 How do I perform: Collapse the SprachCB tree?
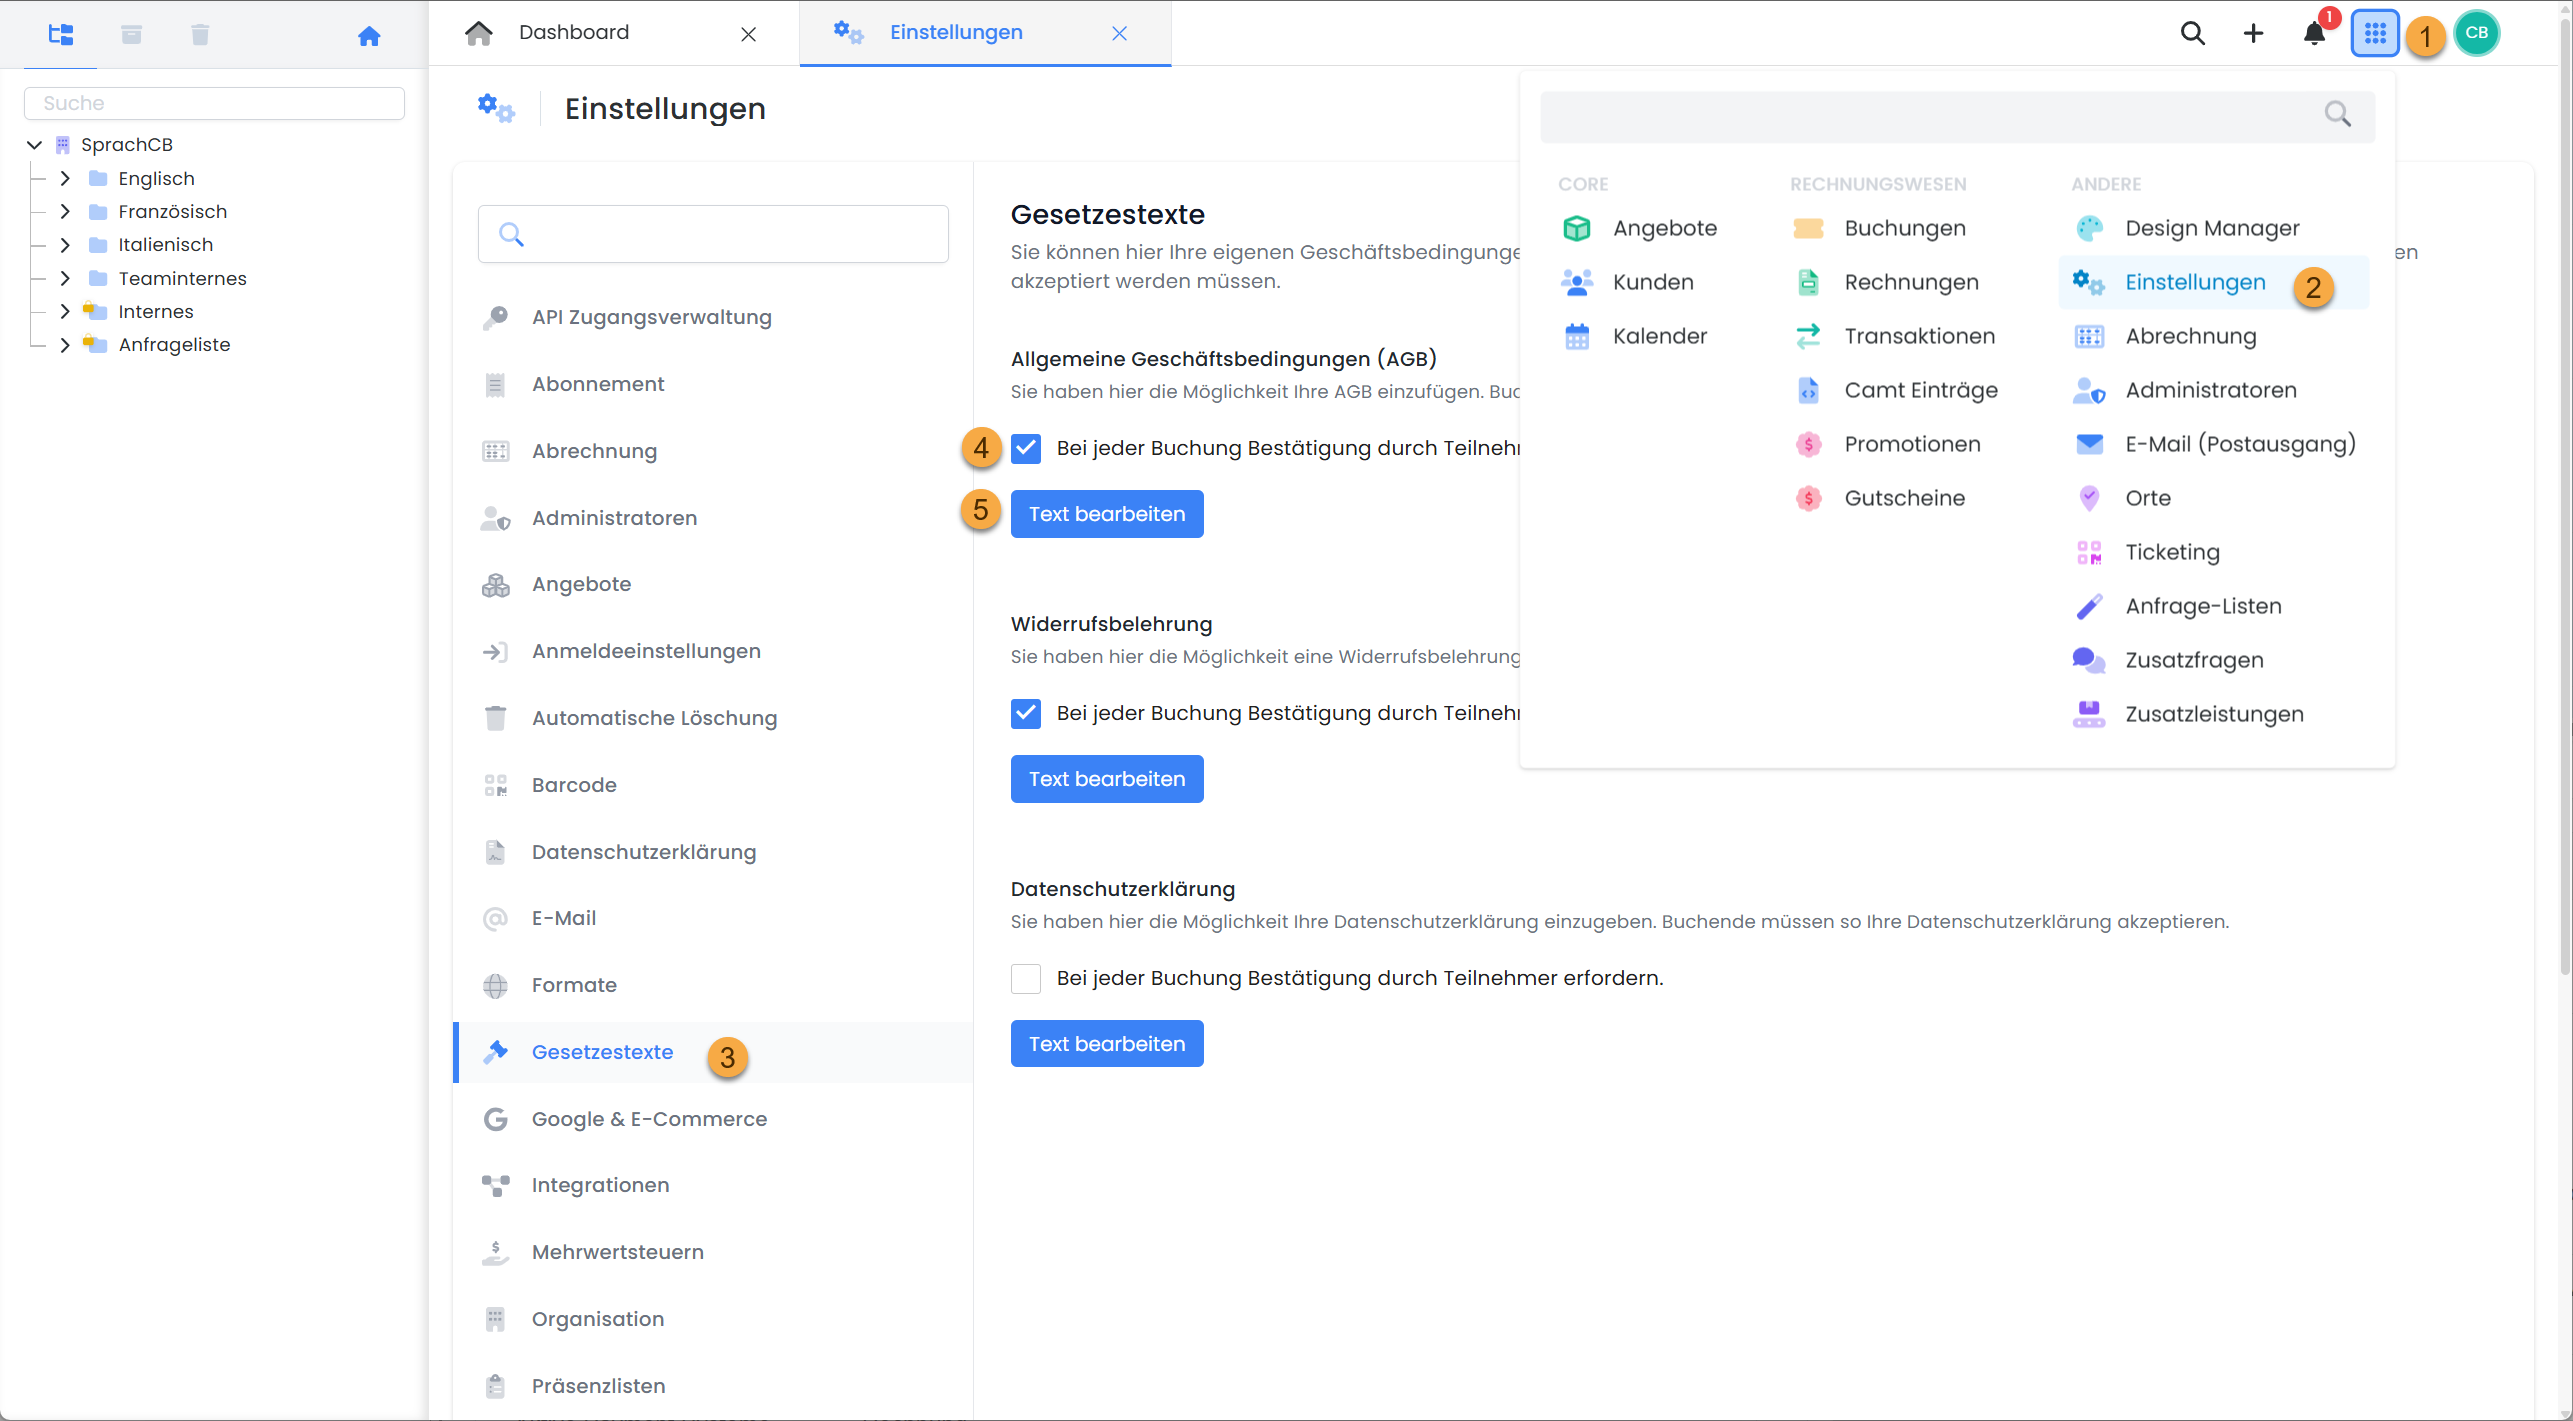[33, 144]
